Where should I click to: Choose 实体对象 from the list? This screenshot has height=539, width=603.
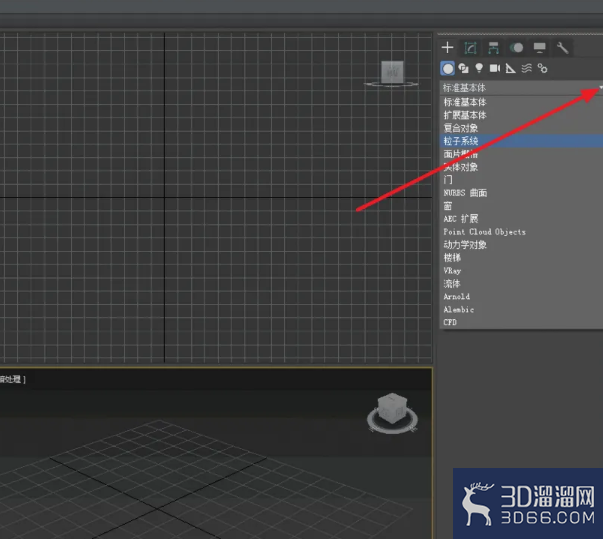521,167
